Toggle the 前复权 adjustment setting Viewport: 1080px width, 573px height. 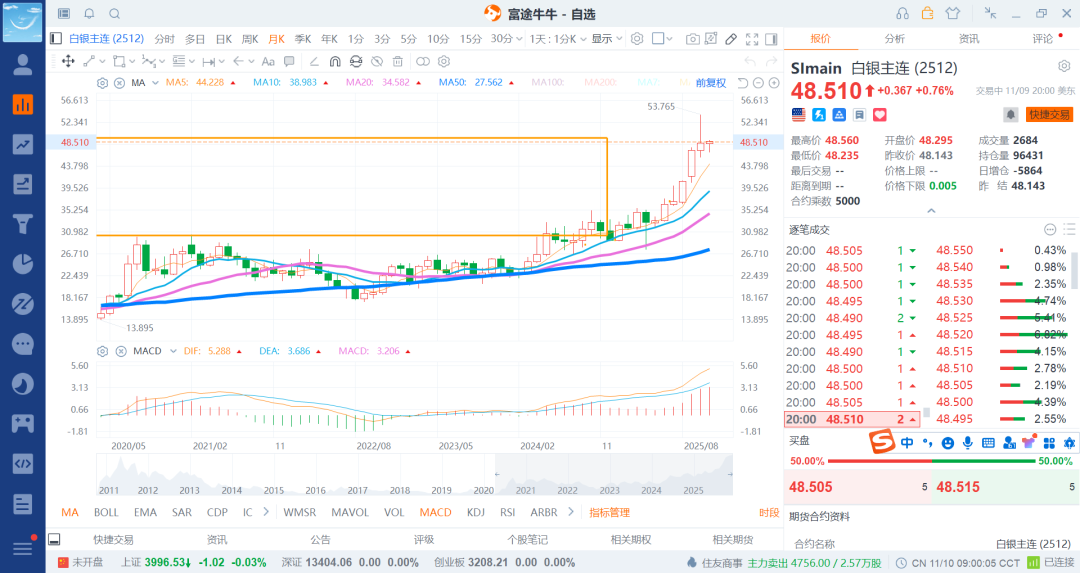(x=710, y=82)
